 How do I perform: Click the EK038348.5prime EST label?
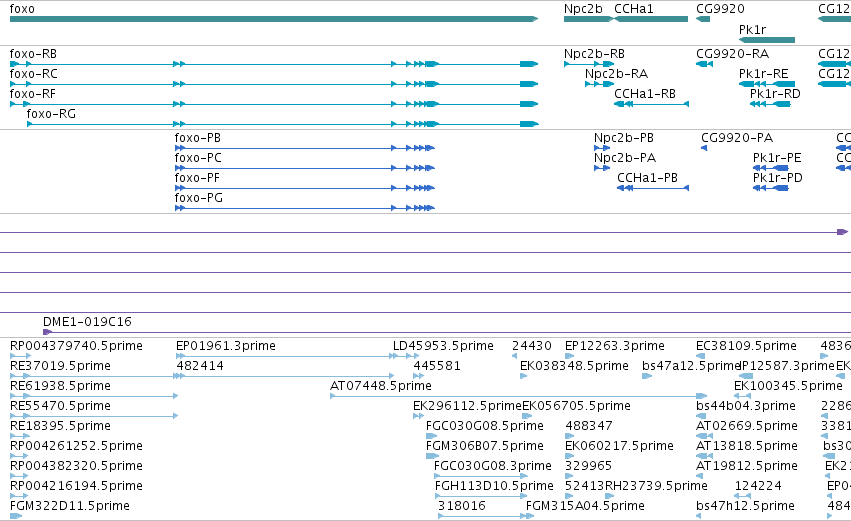pos(574,366)
